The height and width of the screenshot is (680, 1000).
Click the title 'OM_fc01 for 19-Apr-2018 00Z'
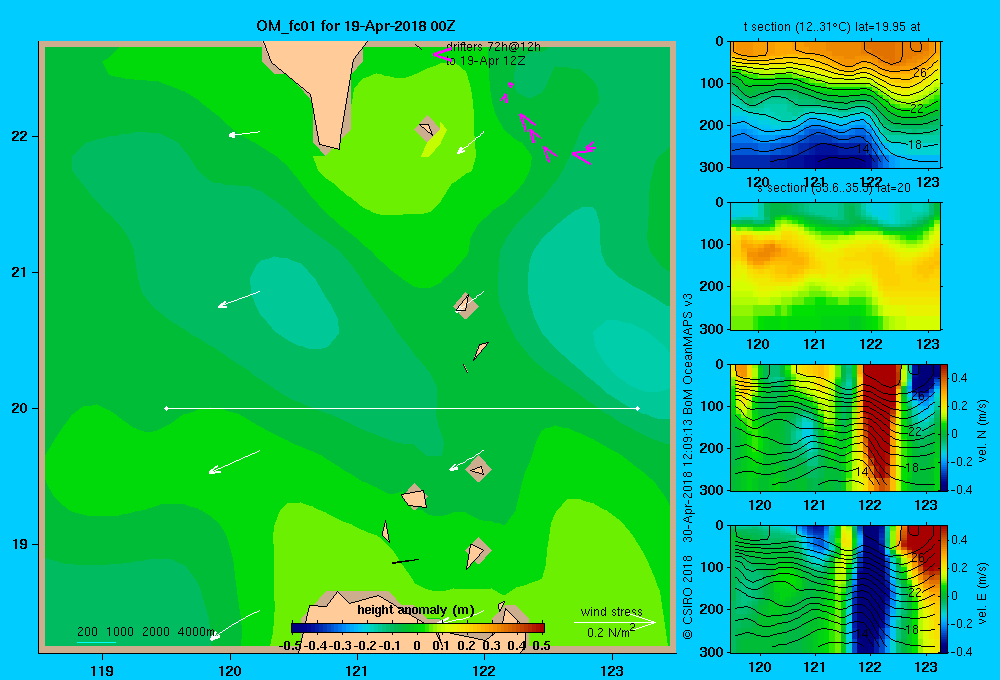click(356, 26)
